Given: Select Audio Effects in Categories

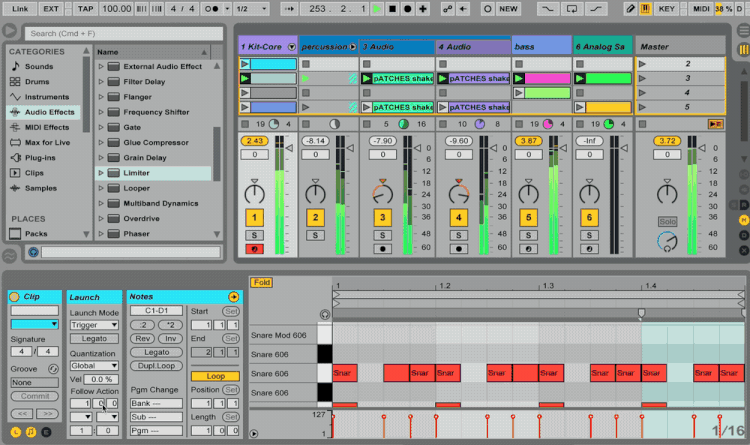Looking at the screenshot, I should [47, 112].
